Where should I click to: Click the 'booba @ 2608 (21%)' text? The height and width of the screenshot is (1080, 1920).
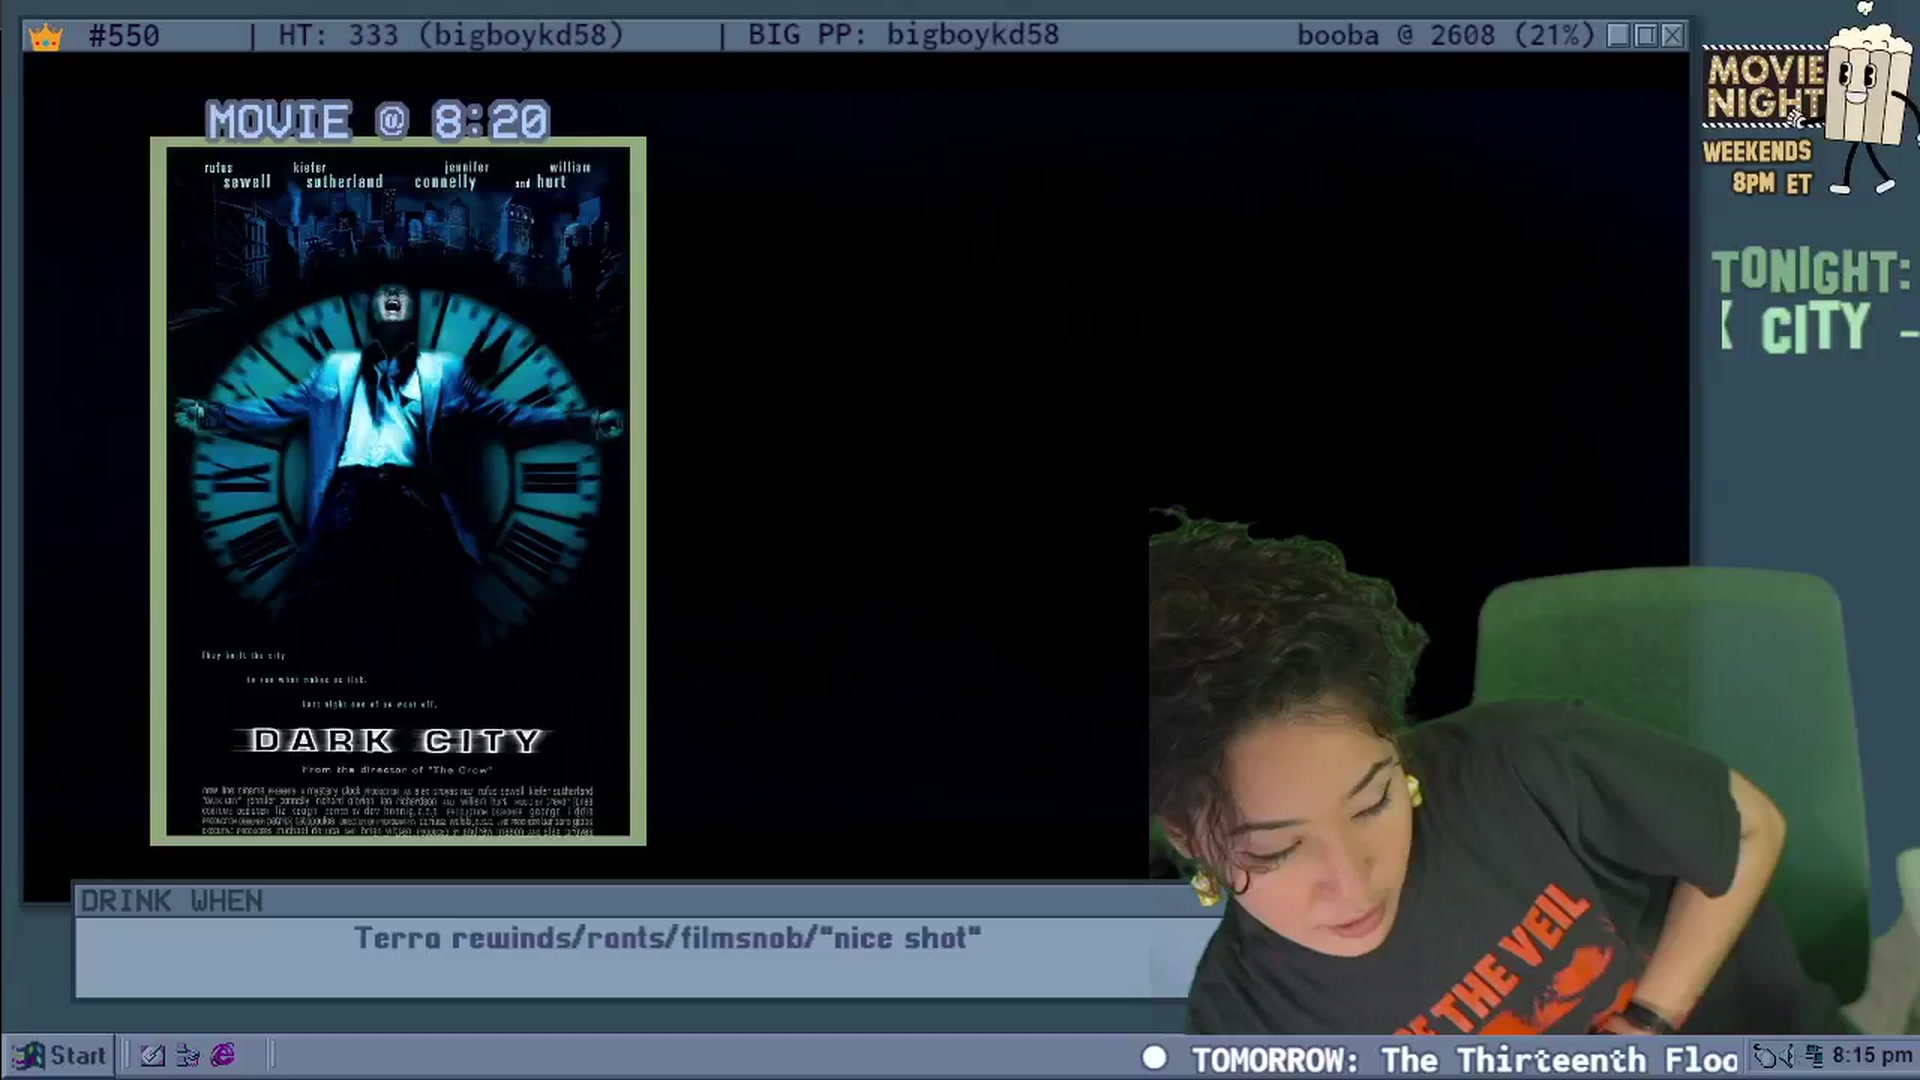coord(1446,35)
